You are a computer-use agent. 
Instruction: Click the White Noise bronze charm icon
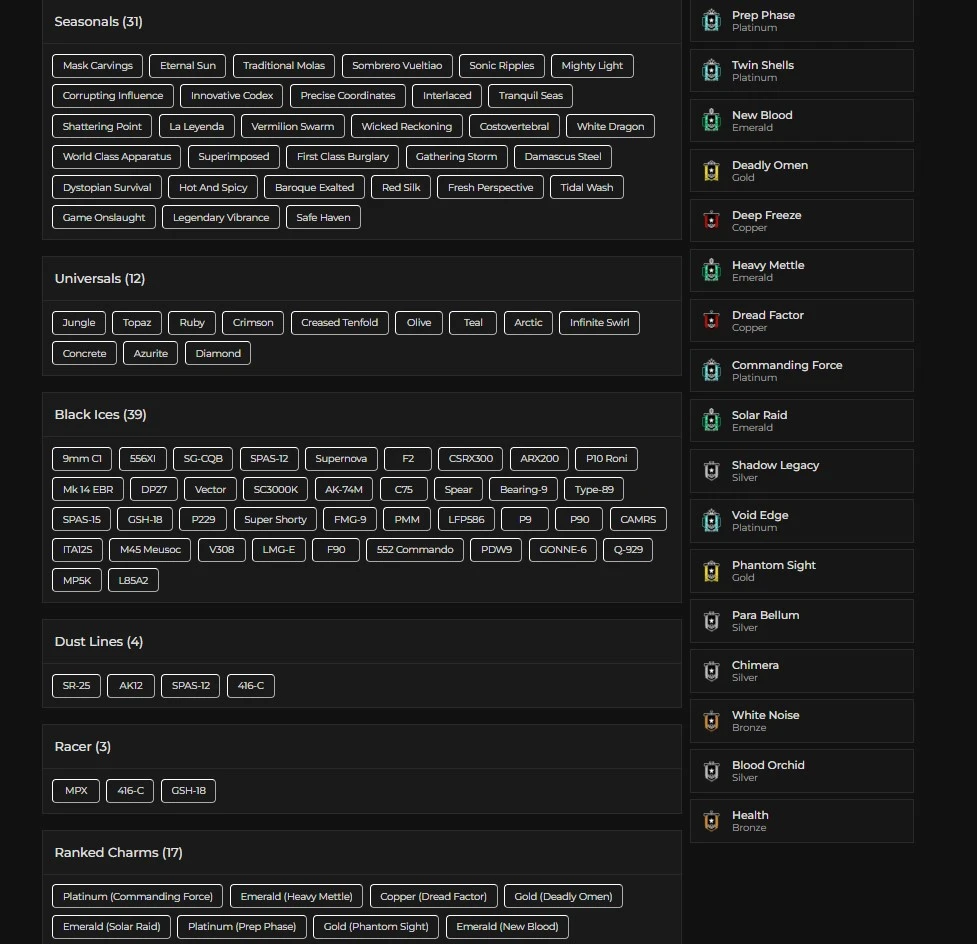(711, 721)
